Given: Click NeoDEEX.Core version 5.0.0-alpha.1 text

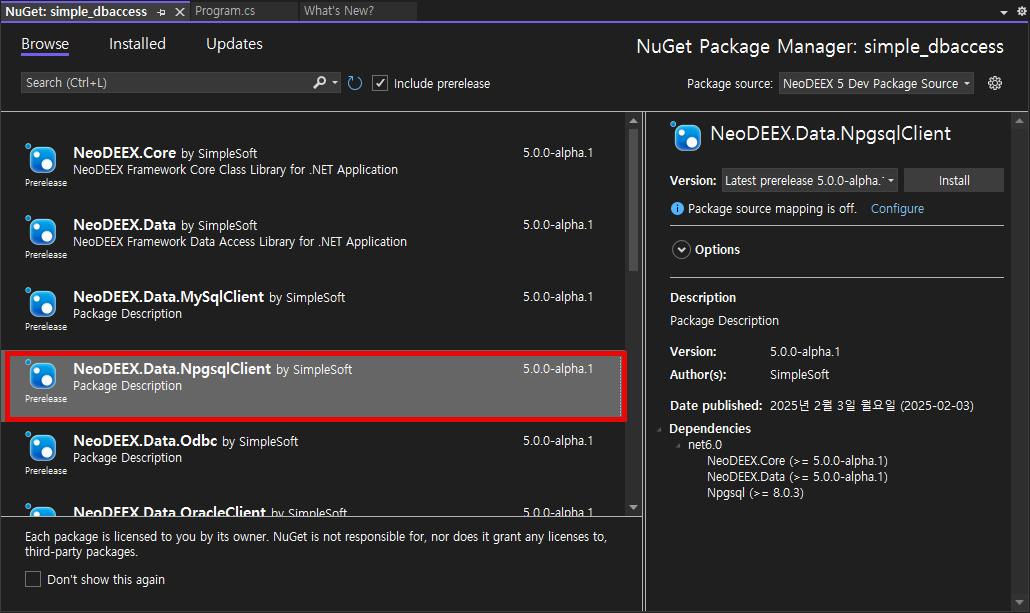Looking at the screenshot, I should (x=558, y=152).
